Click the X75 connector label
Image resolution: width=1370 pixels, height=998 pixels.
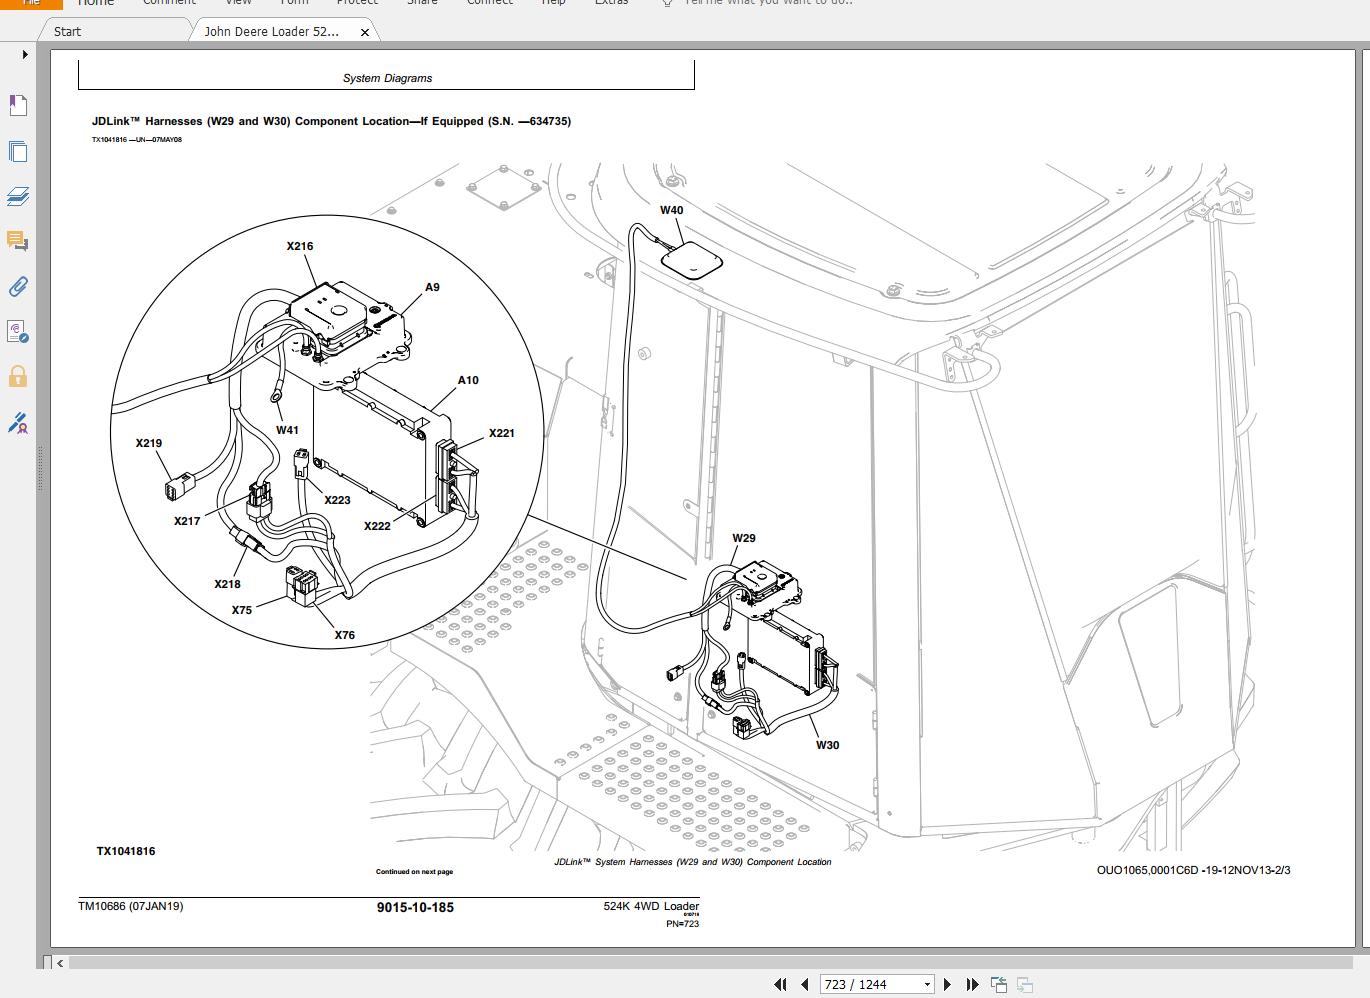(x=242, y=610)
